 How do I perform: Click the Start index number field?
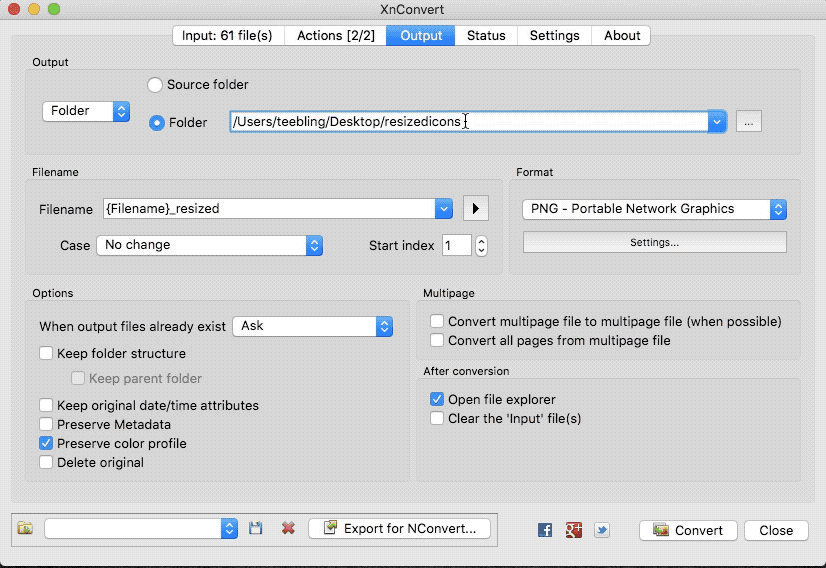click(x=456, y=246)
